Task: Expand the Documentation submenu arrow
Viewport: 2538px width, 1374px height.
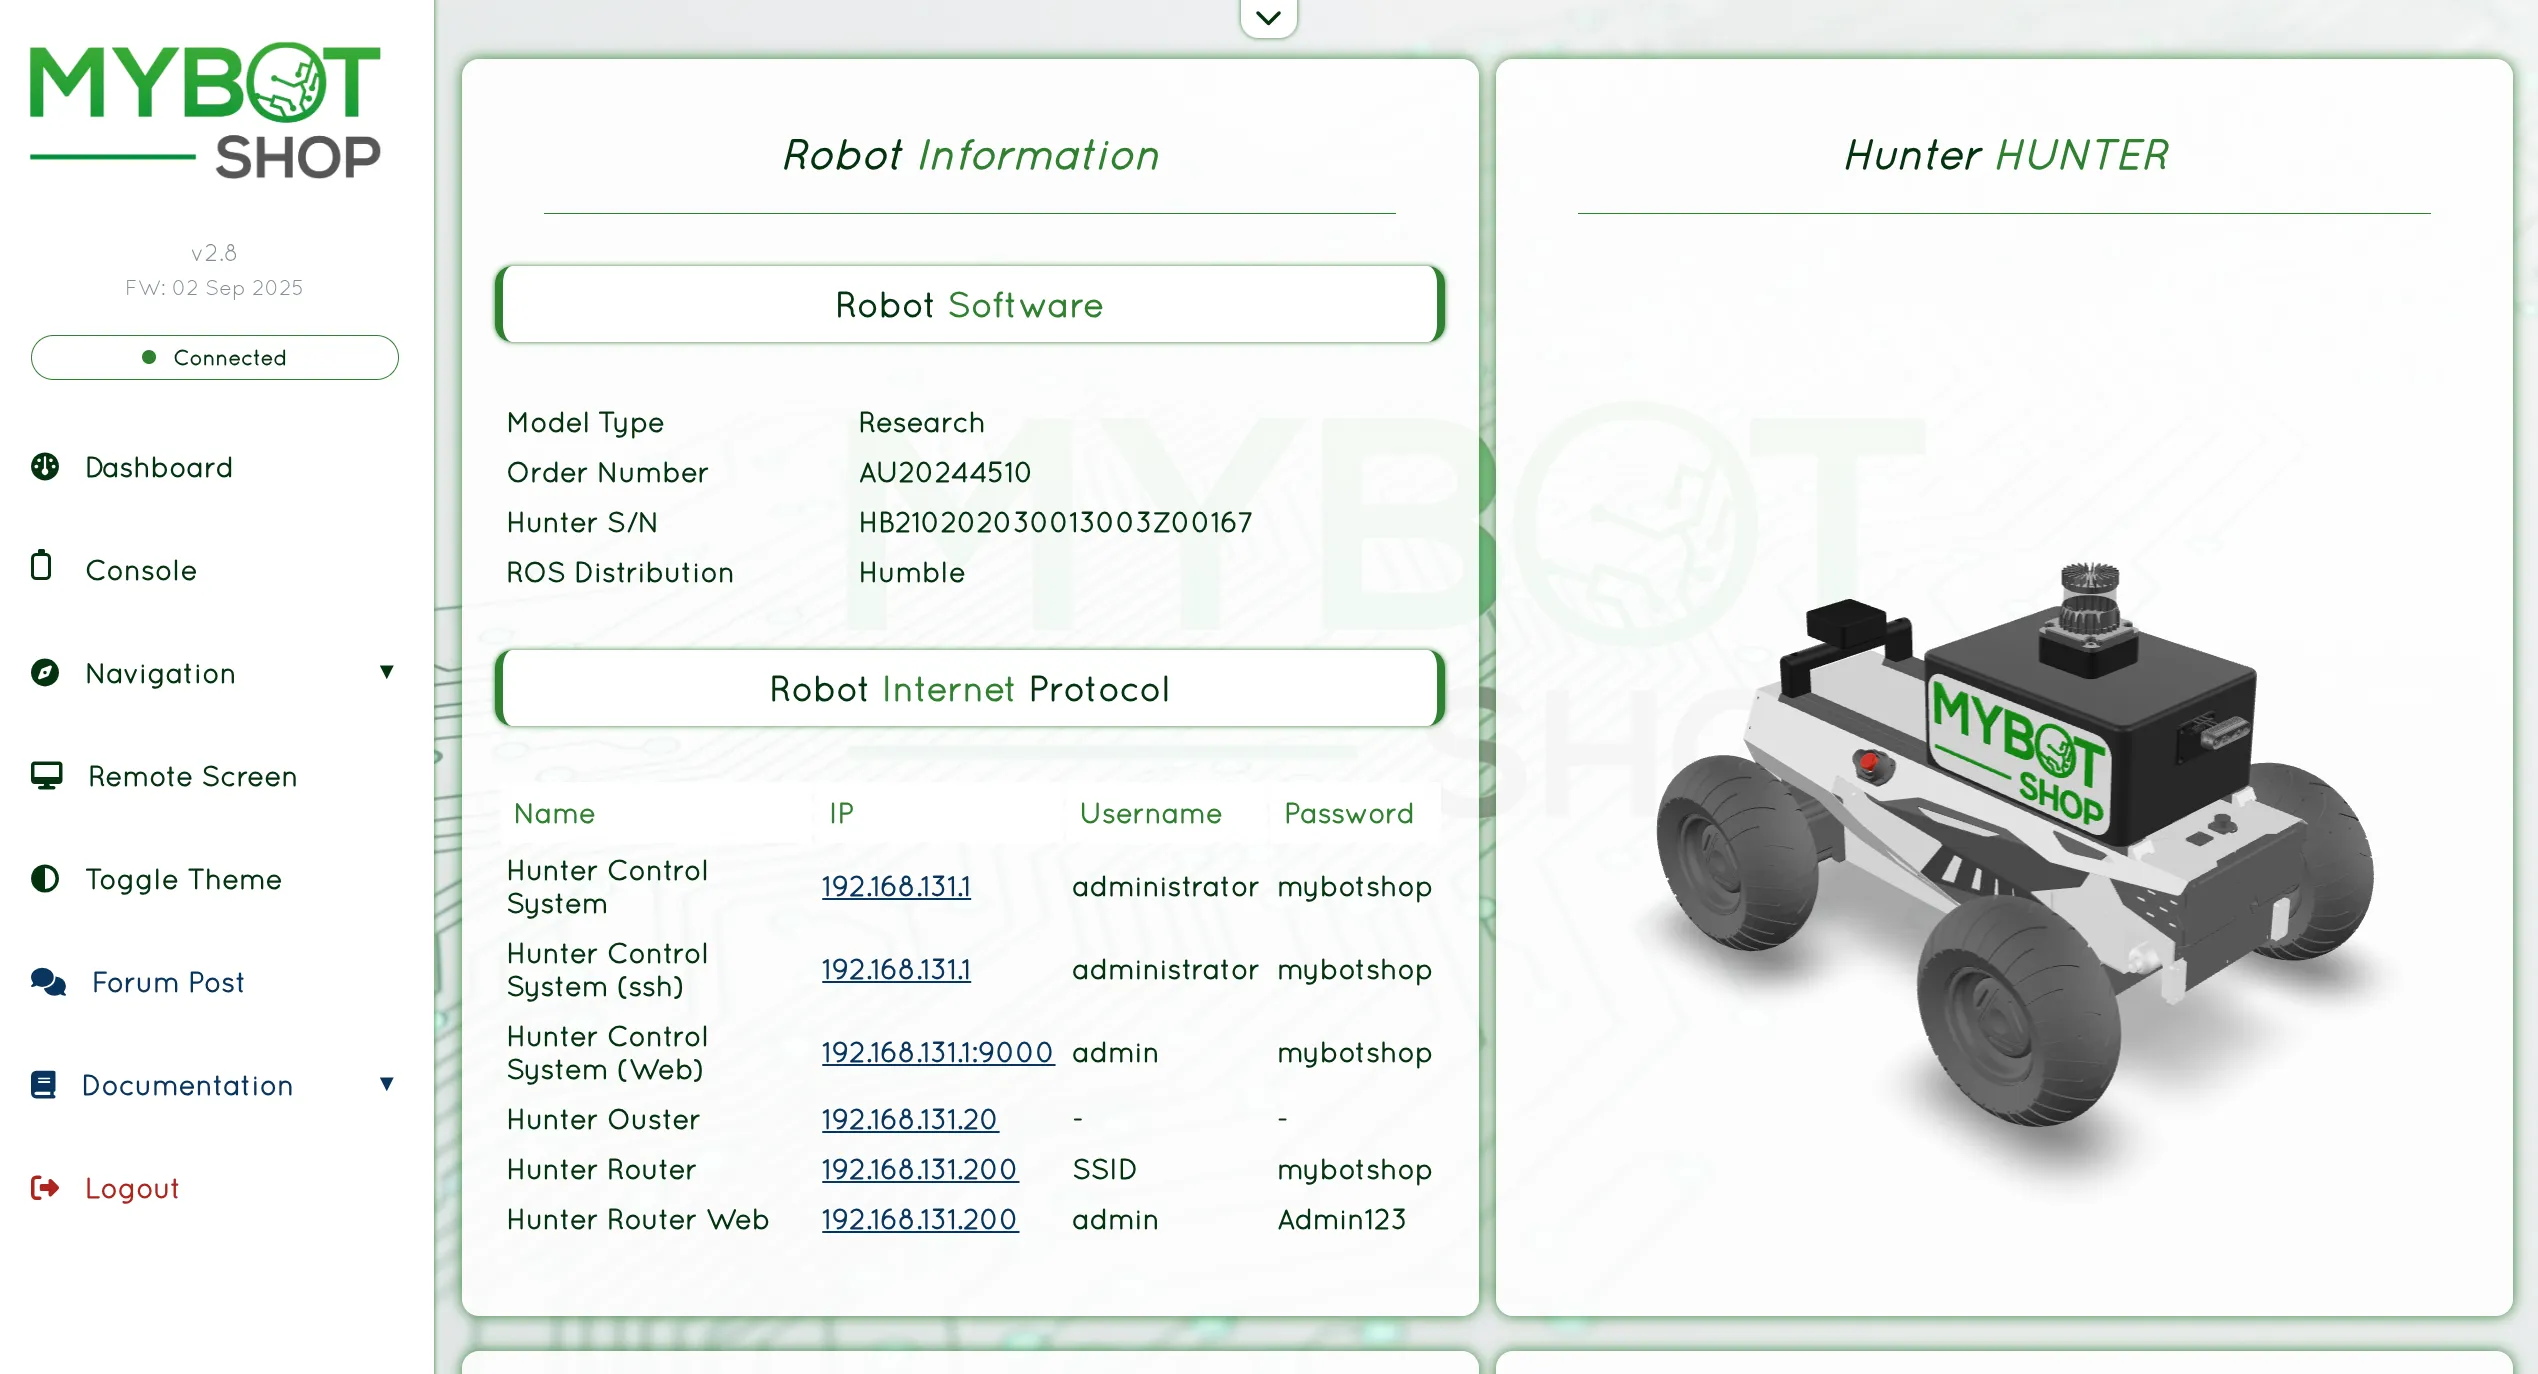Action: tap(387, 1084)
